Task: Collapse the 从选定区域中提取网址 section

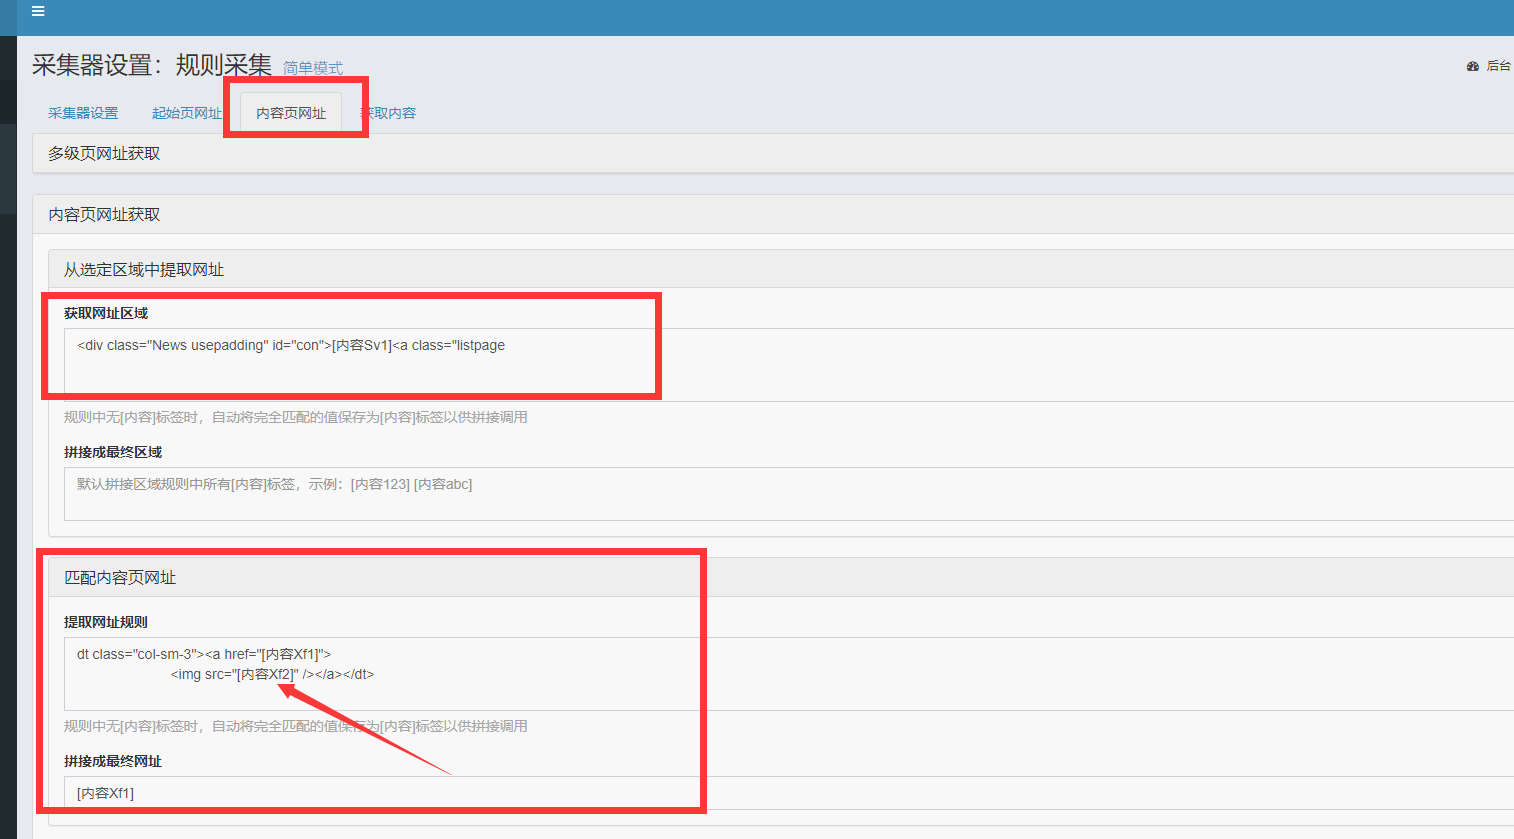Action: (144, 269)
